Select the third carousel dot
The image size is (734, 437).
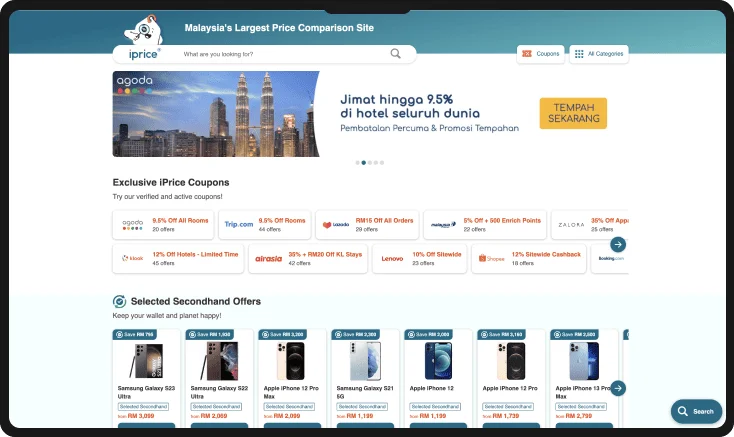(x=370, y=163)
